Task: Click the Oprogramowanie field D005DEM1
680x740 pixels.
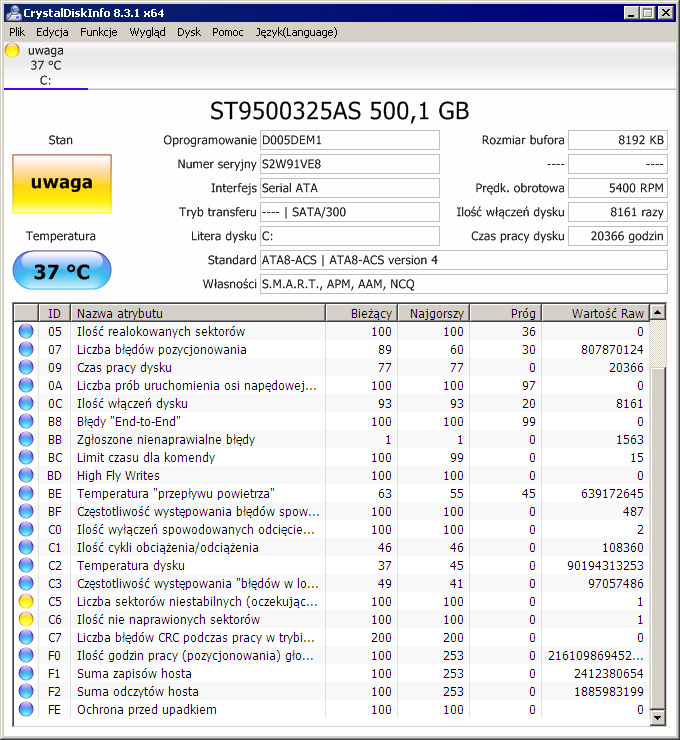Action: (x=350, y=140)
